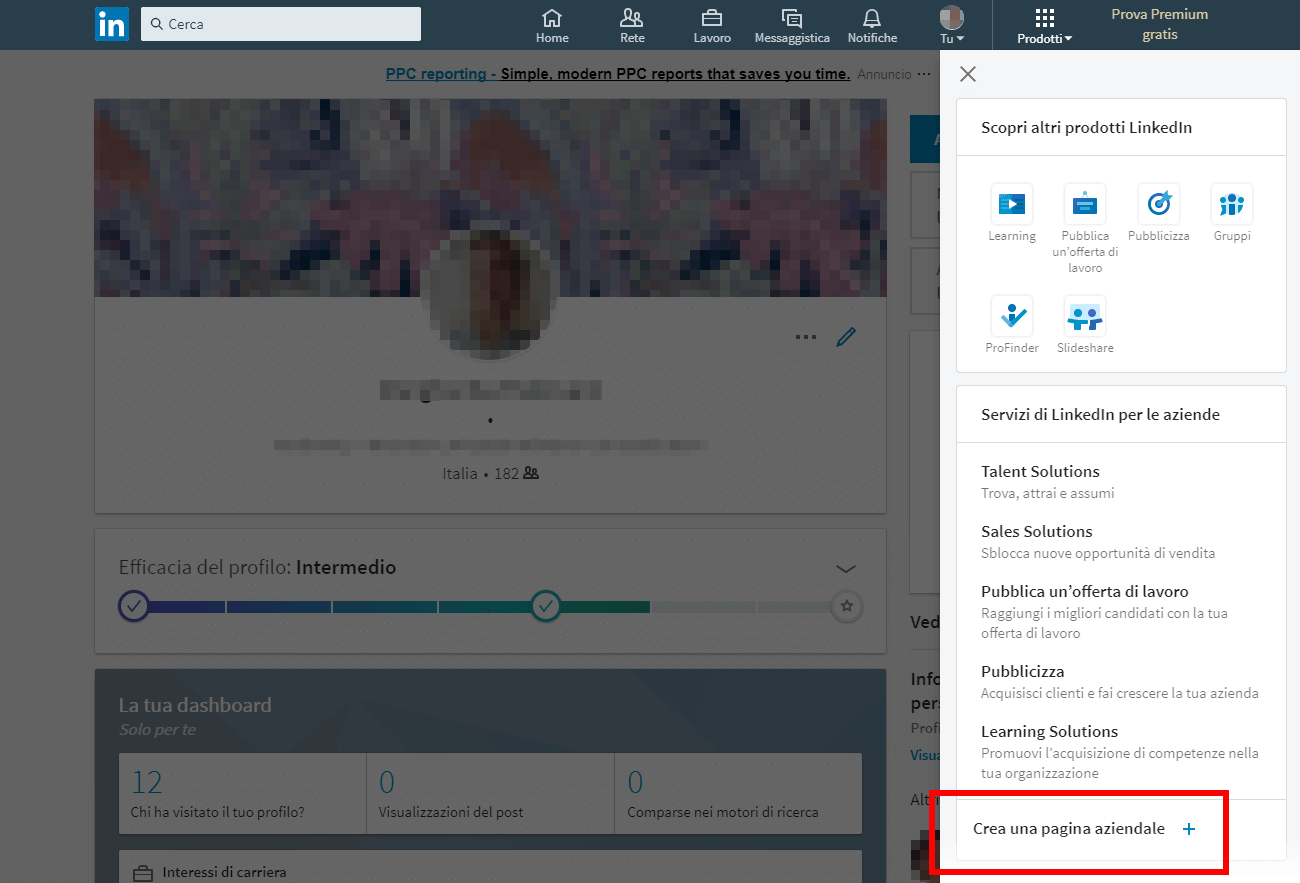The image size is (1300, 883).
Task: Click the star at progress bar end
Action: (x=847, y=606)
